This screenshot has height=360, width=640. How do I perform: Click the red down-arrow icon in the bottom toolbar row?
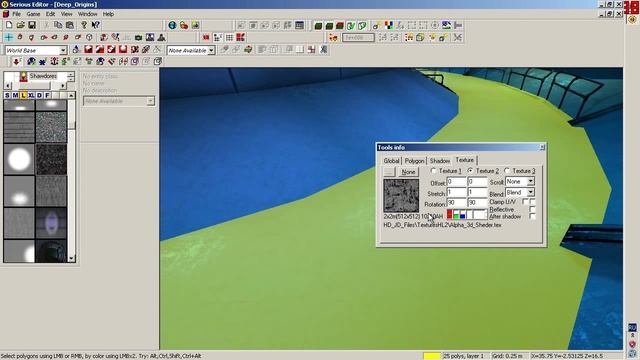coord(16,62)
